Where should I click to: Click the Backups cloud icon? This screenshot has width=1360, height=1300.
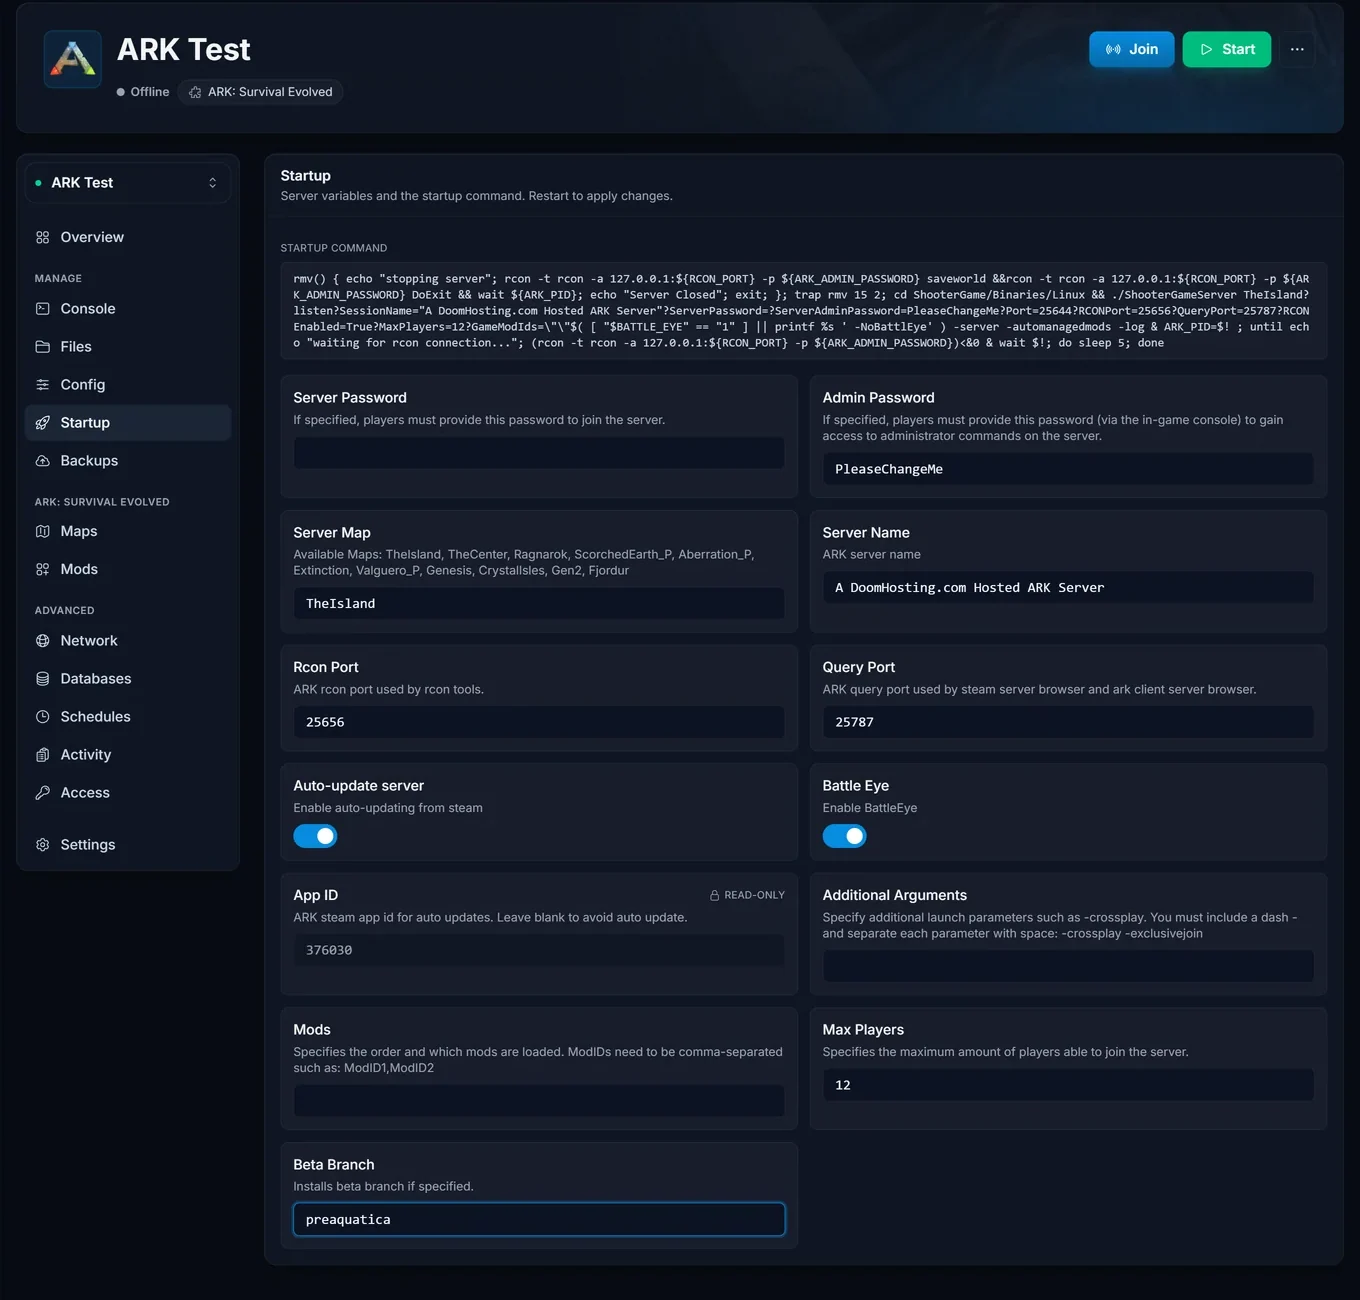(x=42, y=461)
